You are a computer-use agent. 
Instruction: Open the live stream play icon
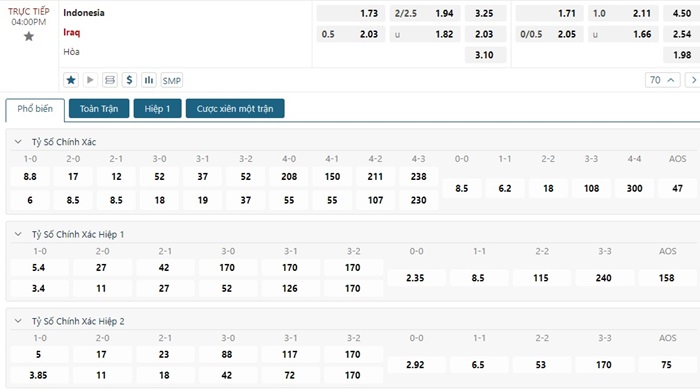90,80
